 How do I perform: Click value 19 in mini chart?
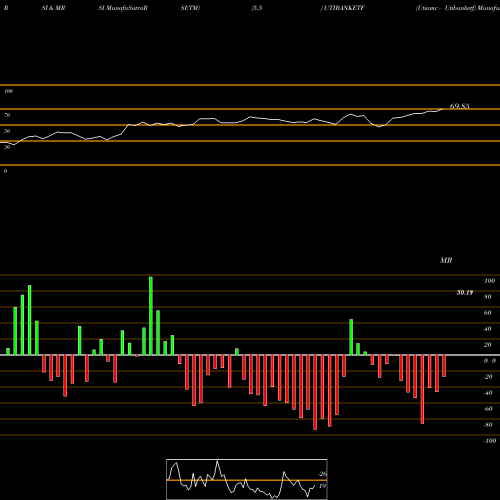[x=322, y=486]
